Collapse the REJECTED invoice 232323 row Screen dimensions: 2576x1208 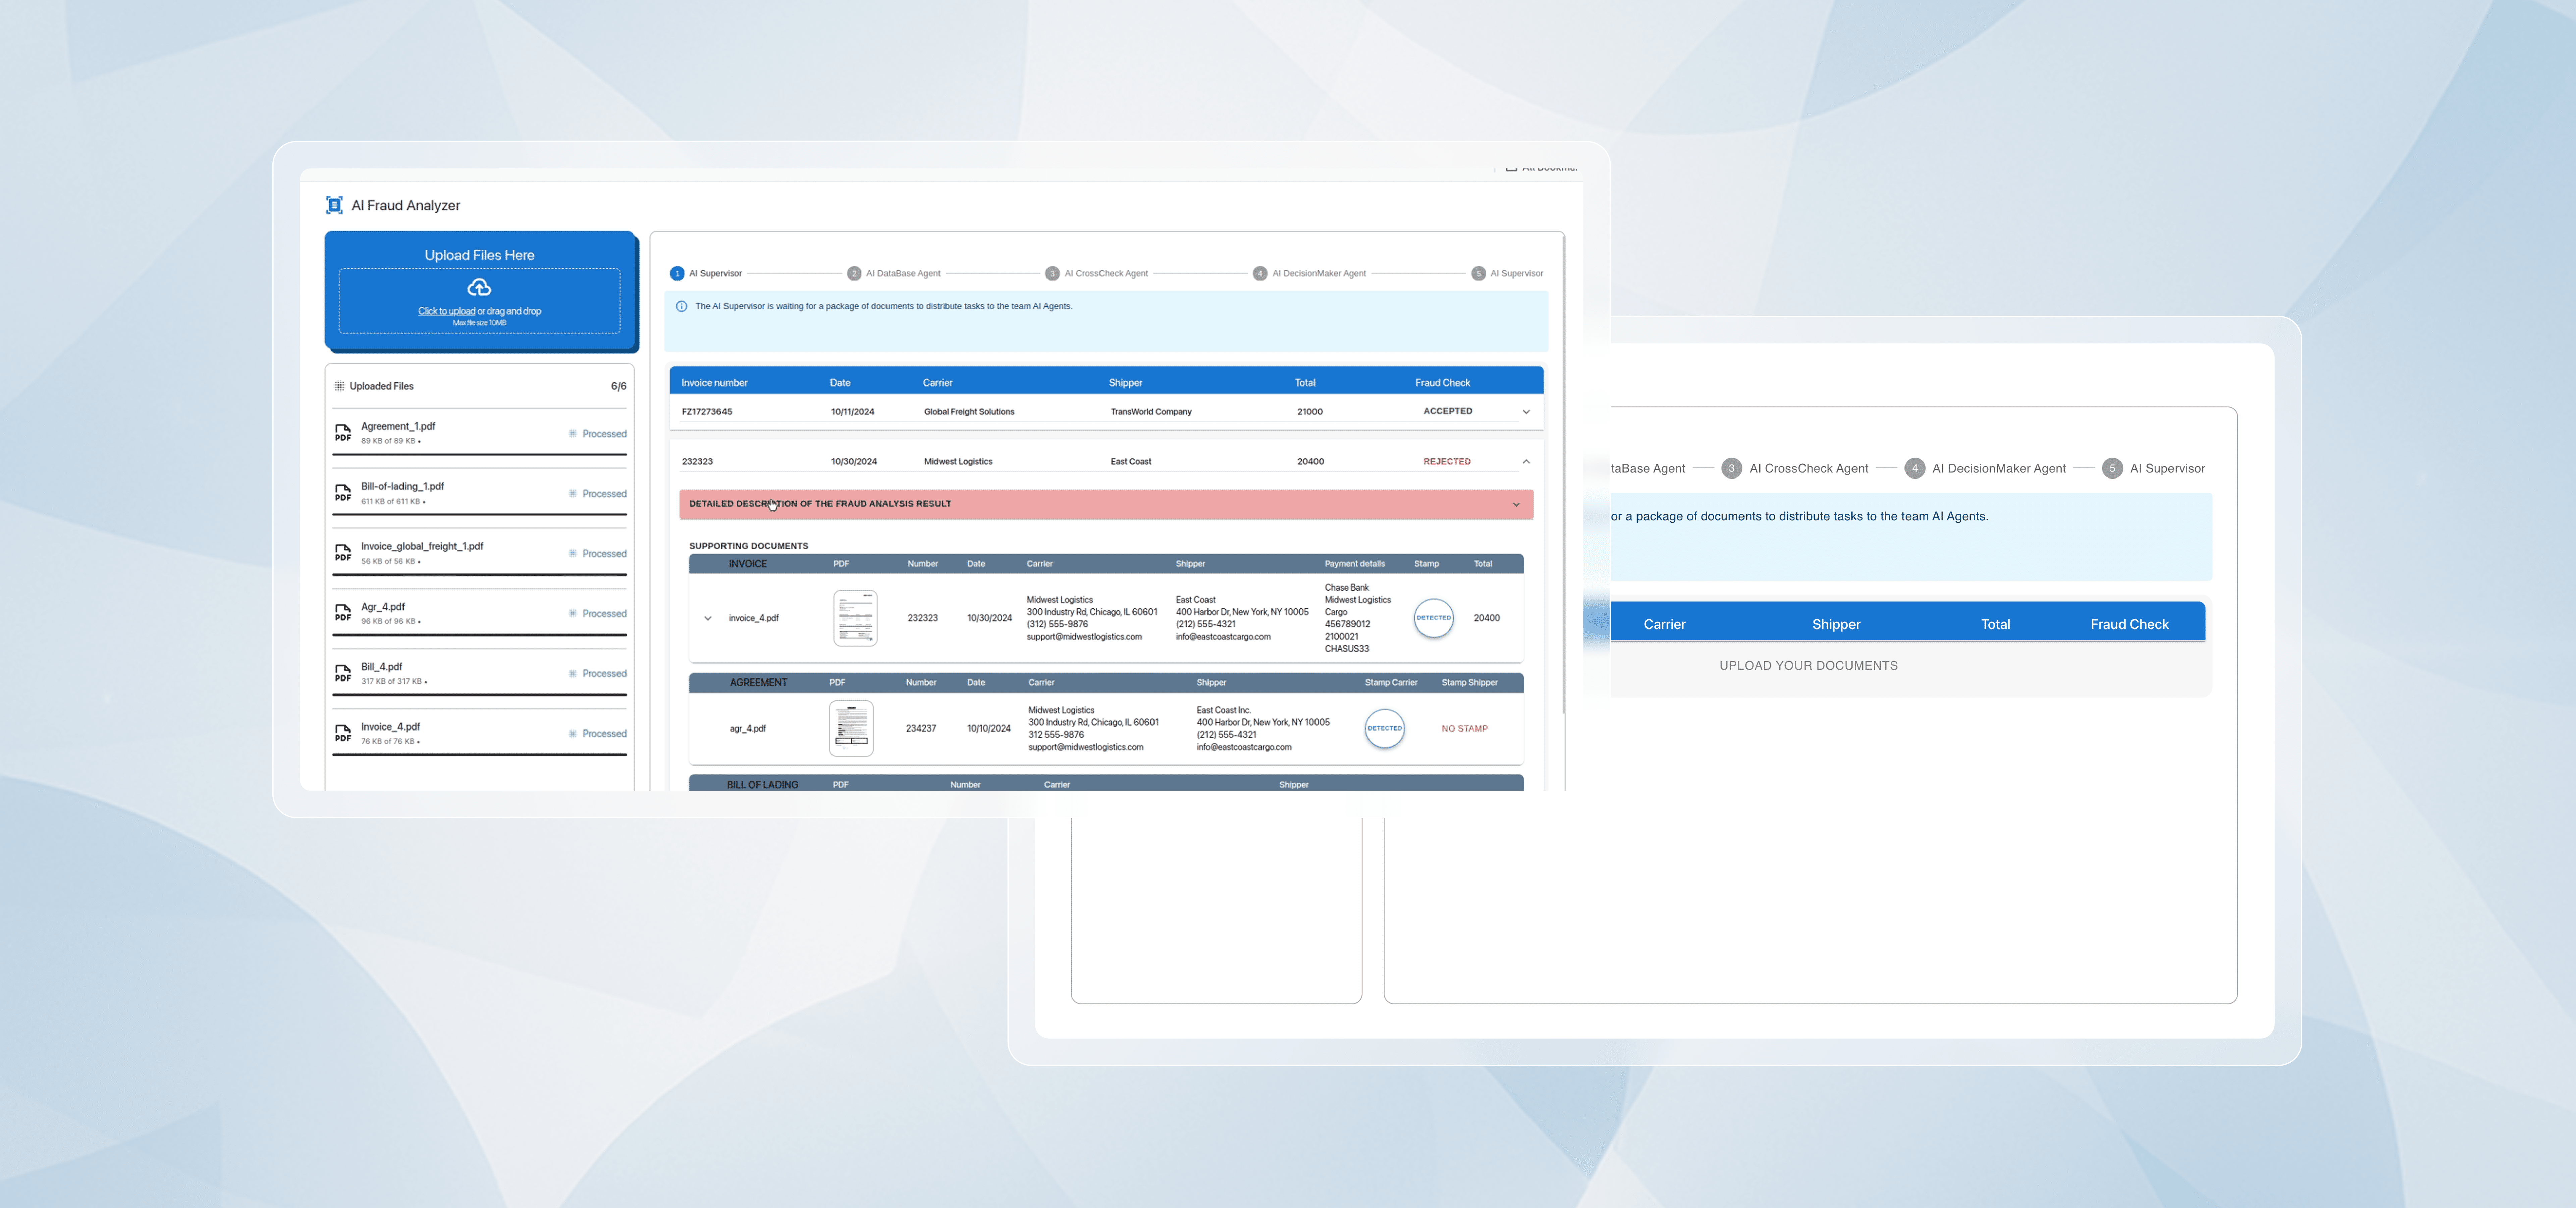click(x=1526, y=462)
